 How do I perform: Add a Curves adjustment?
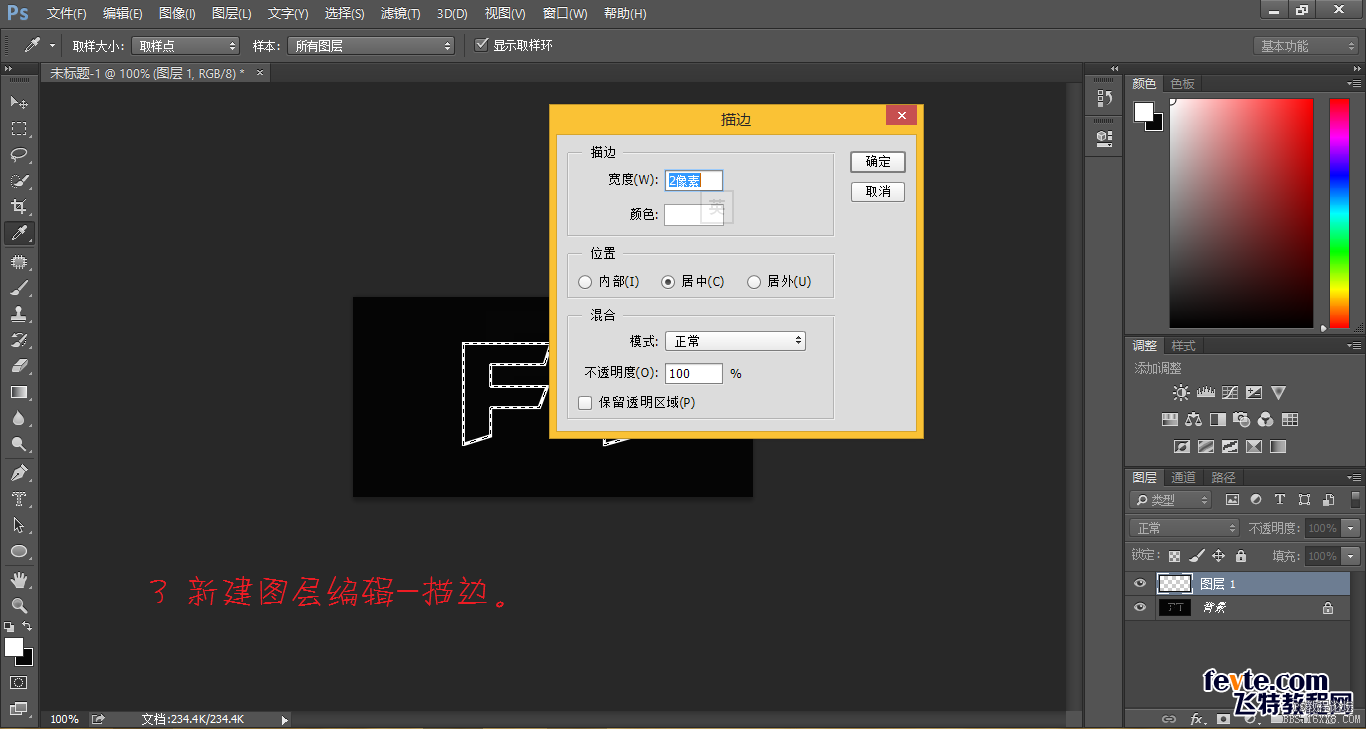1230,393
